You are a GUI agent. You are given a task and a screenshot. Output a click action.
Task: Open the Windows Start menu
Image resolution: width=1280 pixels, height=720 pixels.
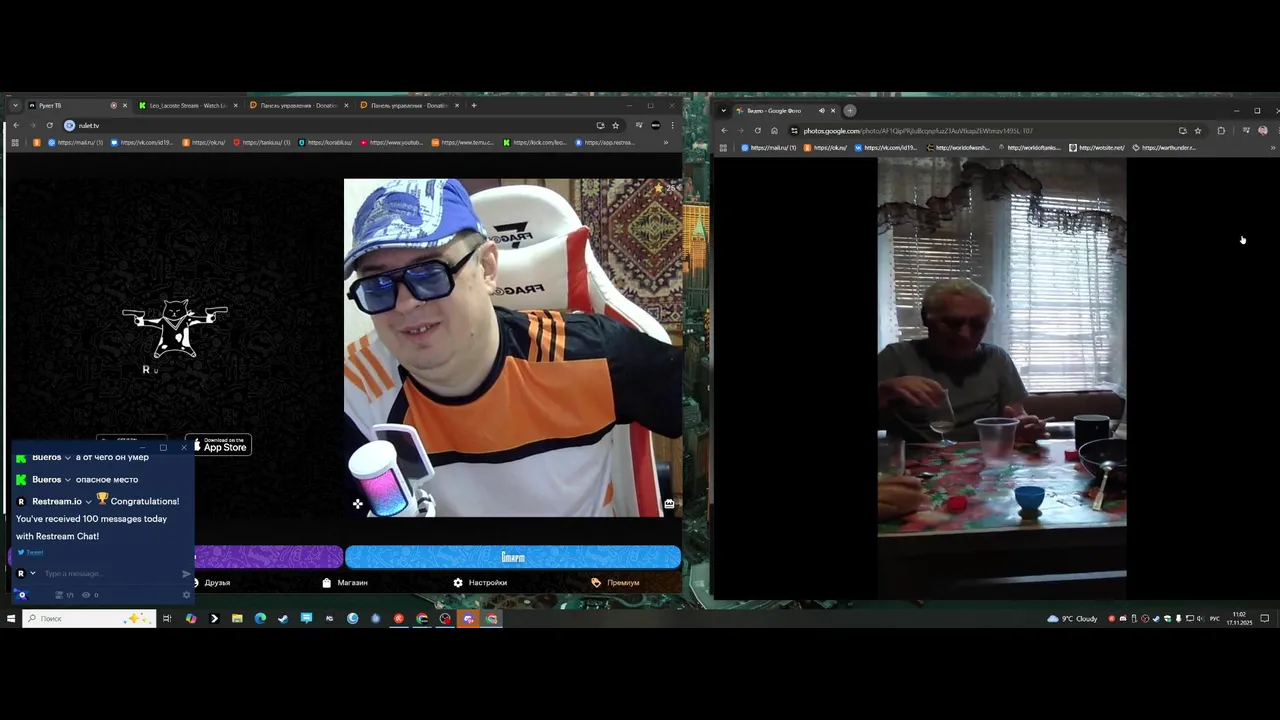(x=11, y=618)
